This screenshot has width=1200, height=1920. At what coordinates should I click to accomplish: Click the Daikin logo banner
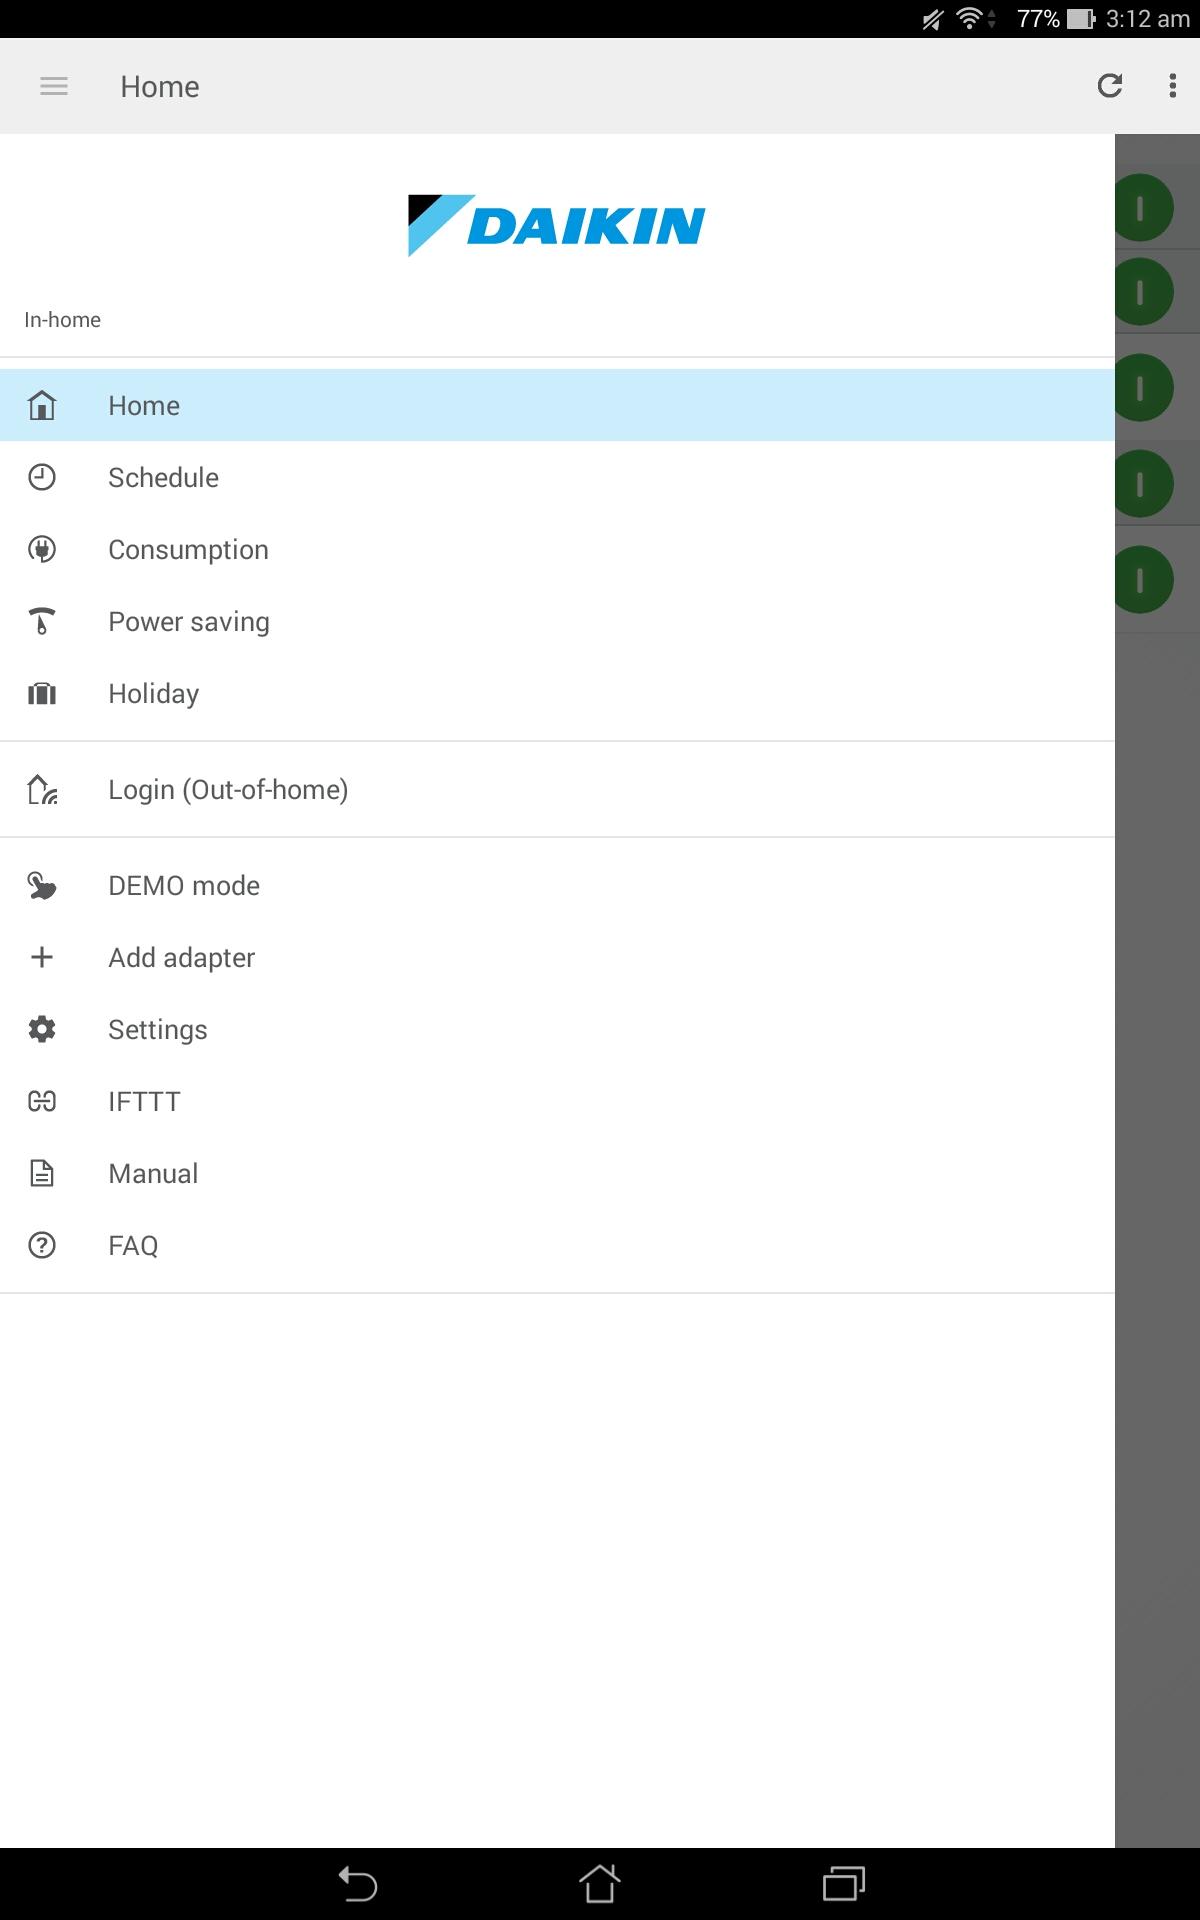557,225
